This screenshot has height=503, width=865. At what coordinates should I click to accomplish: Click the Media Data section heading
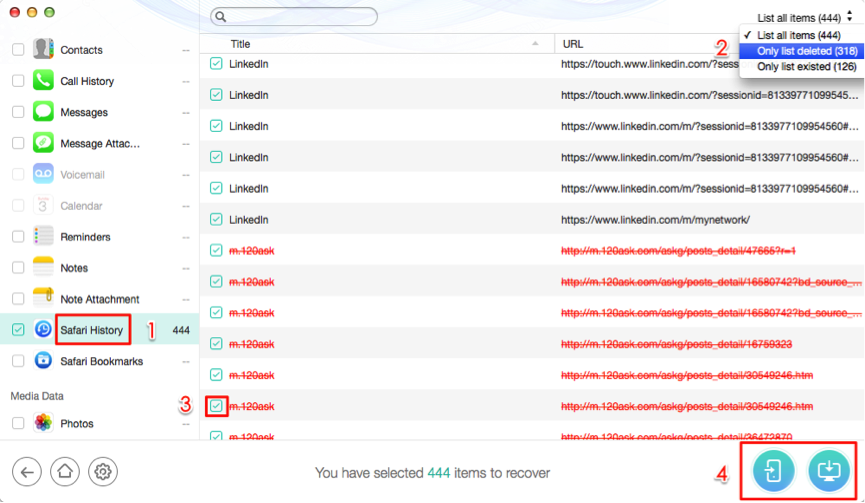[37, 396]
